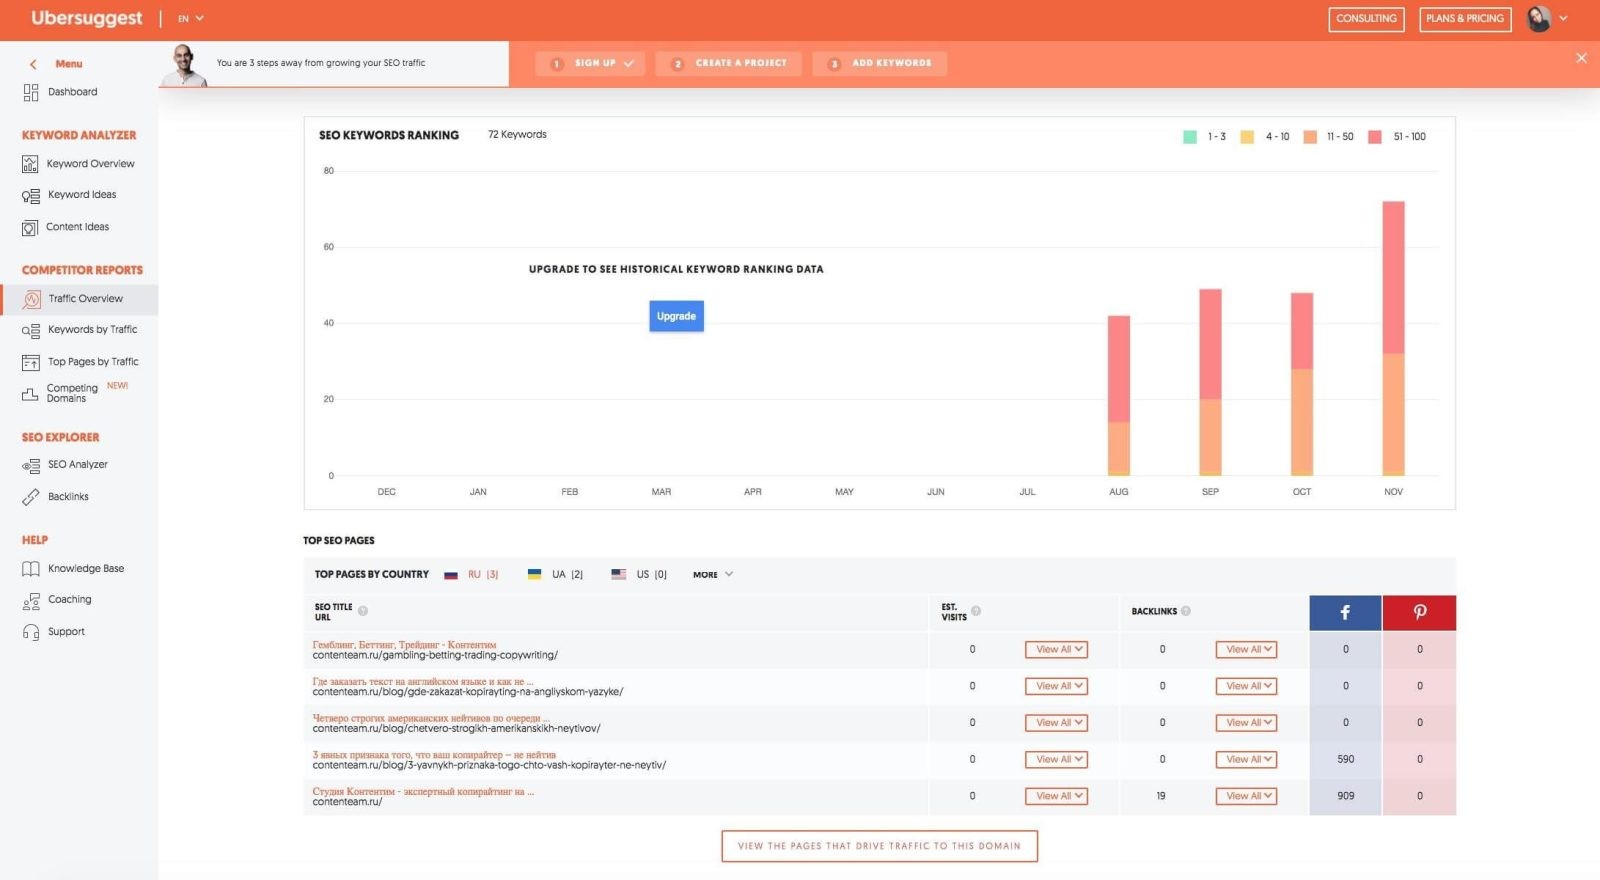Open the Backlinks link icon
This screenshot has height=880, width=1600.
point(31,497)
